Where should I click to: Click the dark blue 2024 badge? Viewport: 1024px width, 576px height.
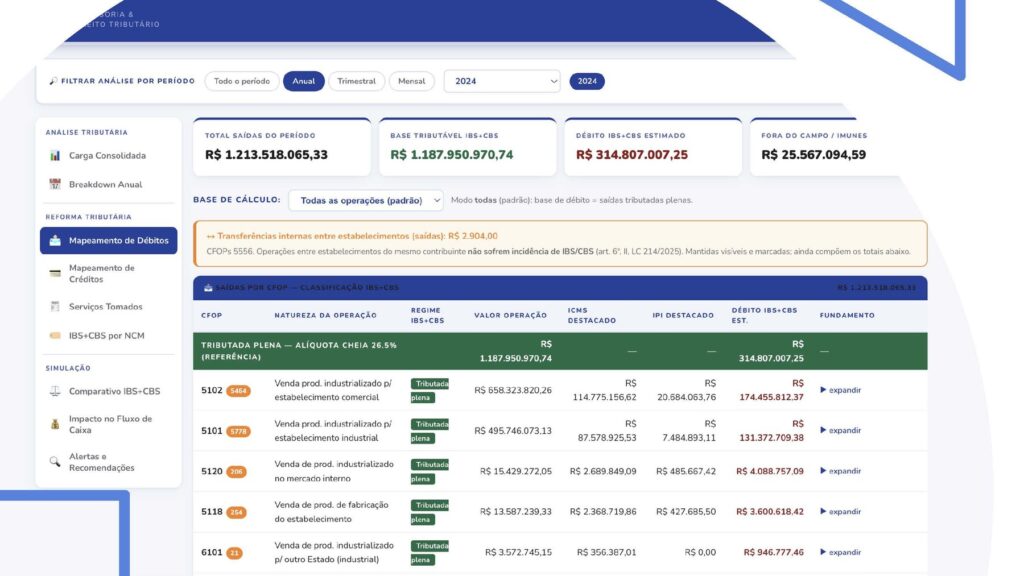coord(587,81)
